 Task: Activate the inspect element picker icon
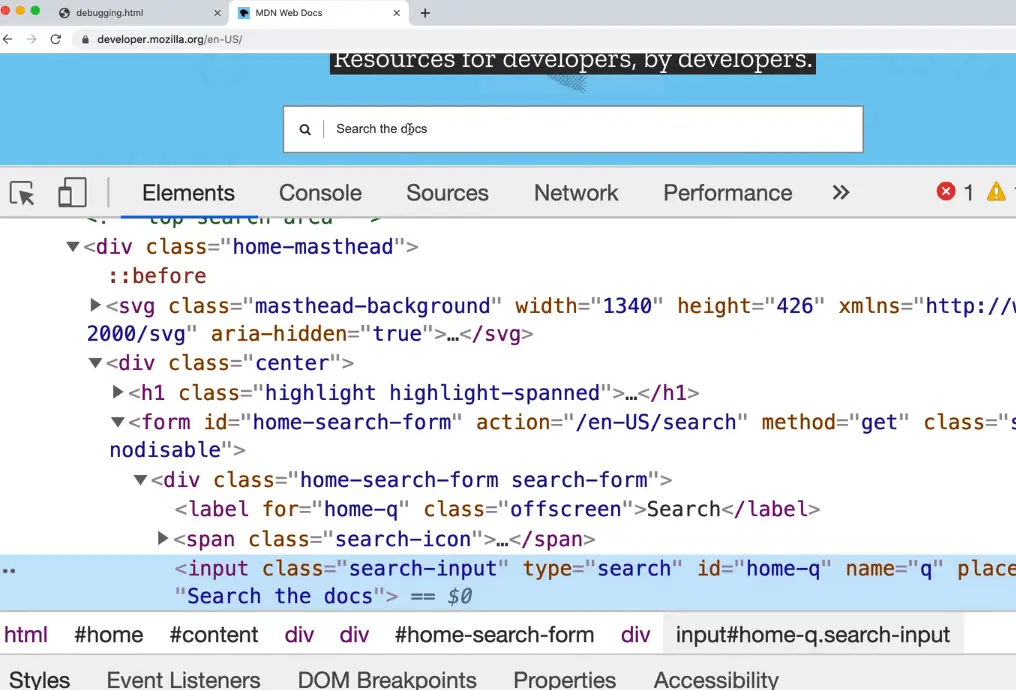tap(22, 193)
